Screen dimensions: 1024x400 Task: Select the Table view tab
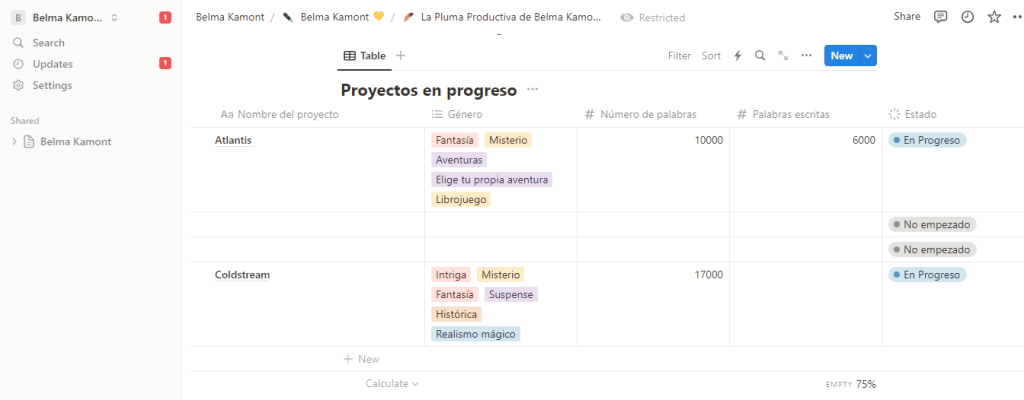(364, 56)
